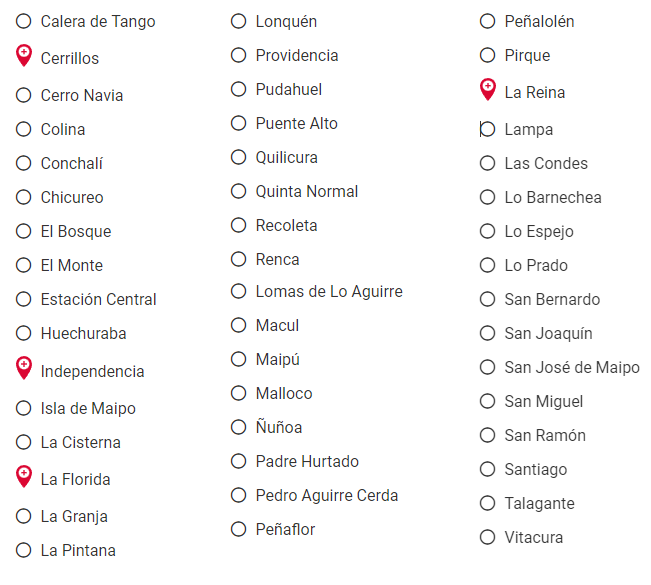Mark the Puente Alto radio option
This screenshot has height=585, width=651.
(x=238, y=123)
